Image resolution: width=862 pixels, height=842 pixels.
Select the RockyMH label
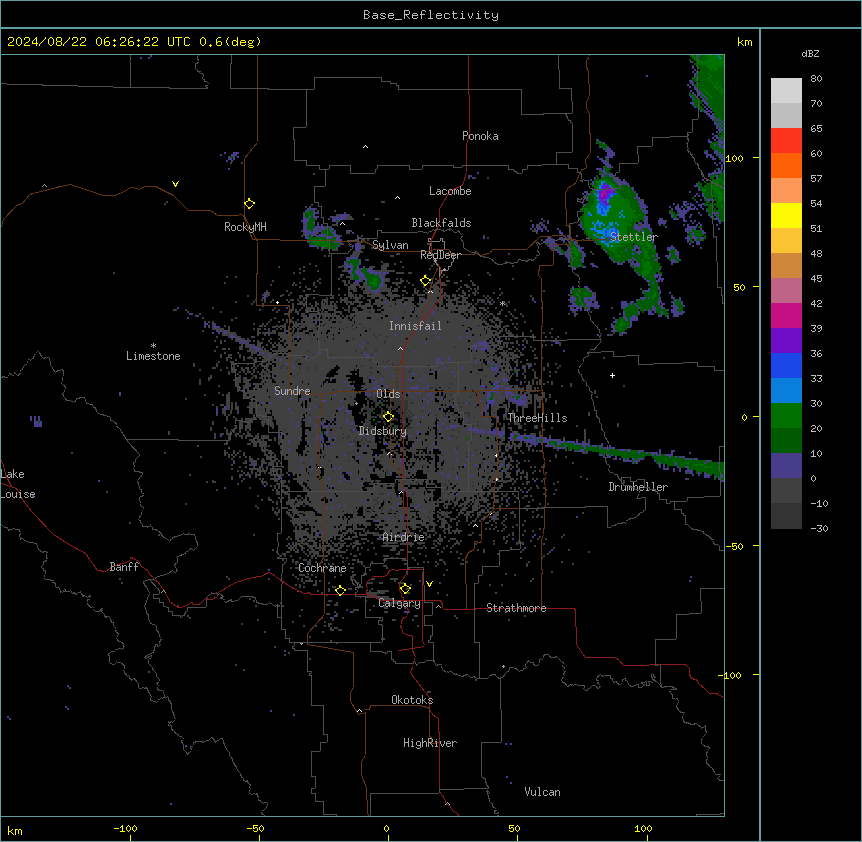point(245,227)
